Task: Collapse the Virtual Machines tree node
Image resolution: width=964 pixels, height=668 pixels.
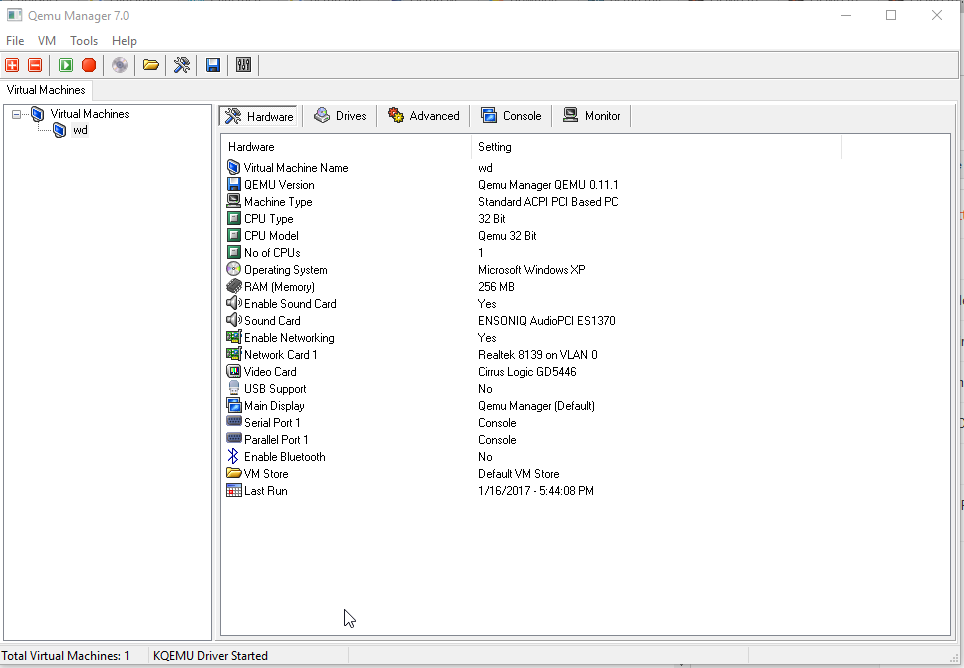Action: click(14, 113)
